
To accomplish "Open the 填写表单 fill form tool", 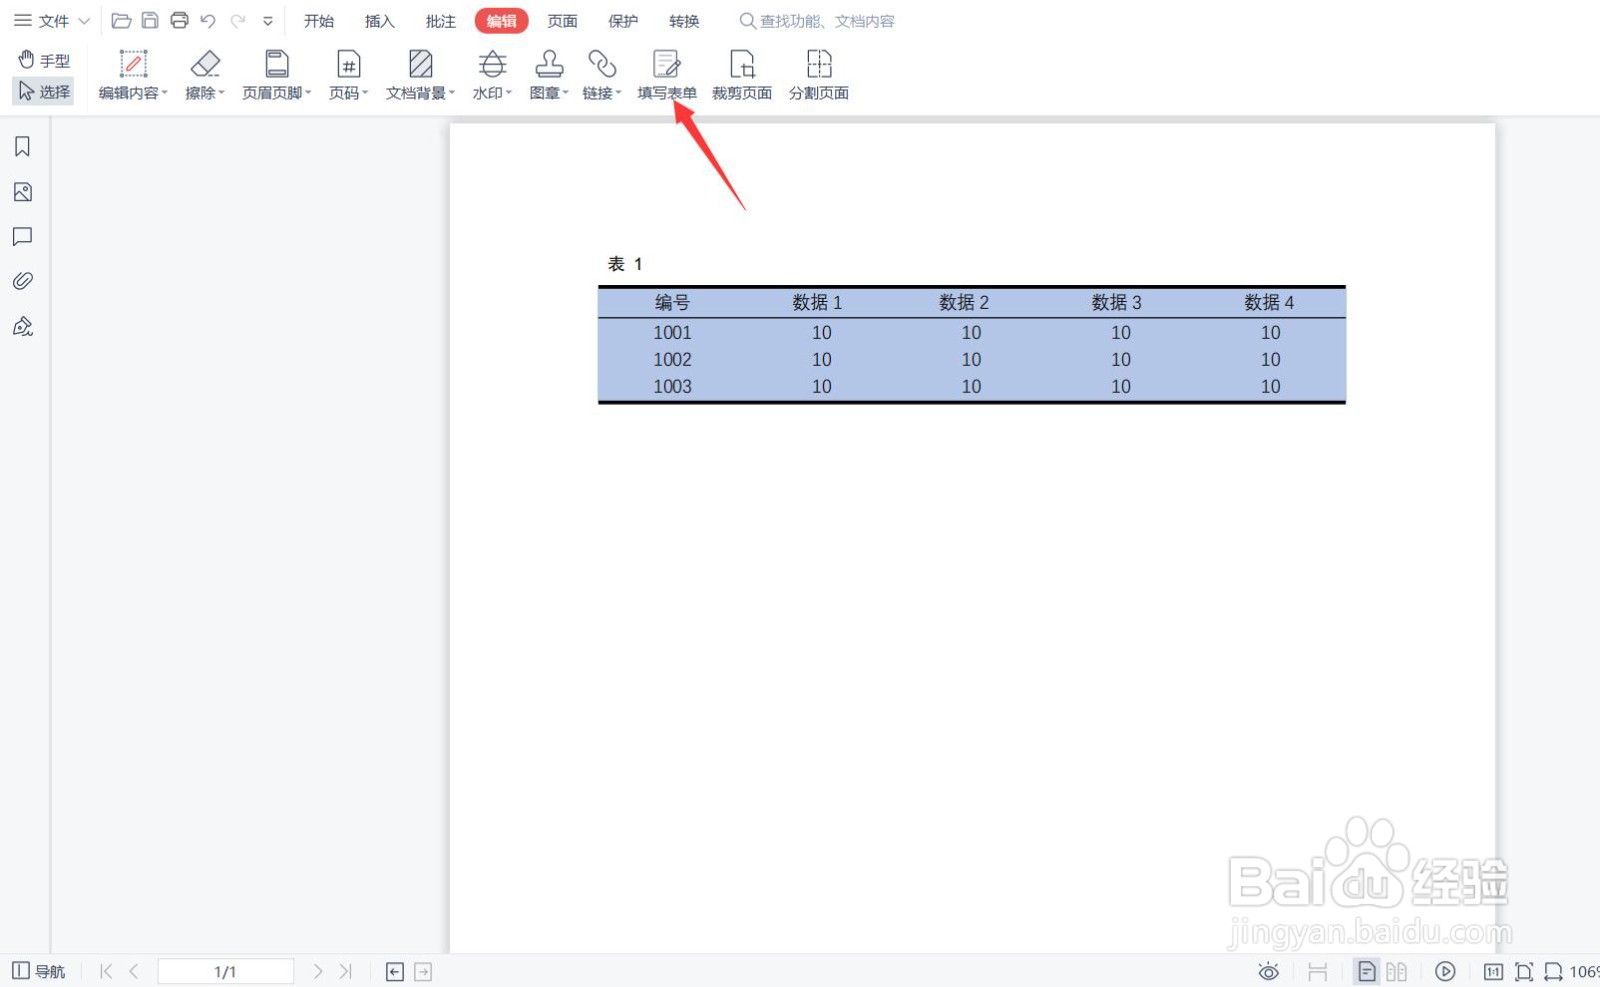I will [667, 76].
